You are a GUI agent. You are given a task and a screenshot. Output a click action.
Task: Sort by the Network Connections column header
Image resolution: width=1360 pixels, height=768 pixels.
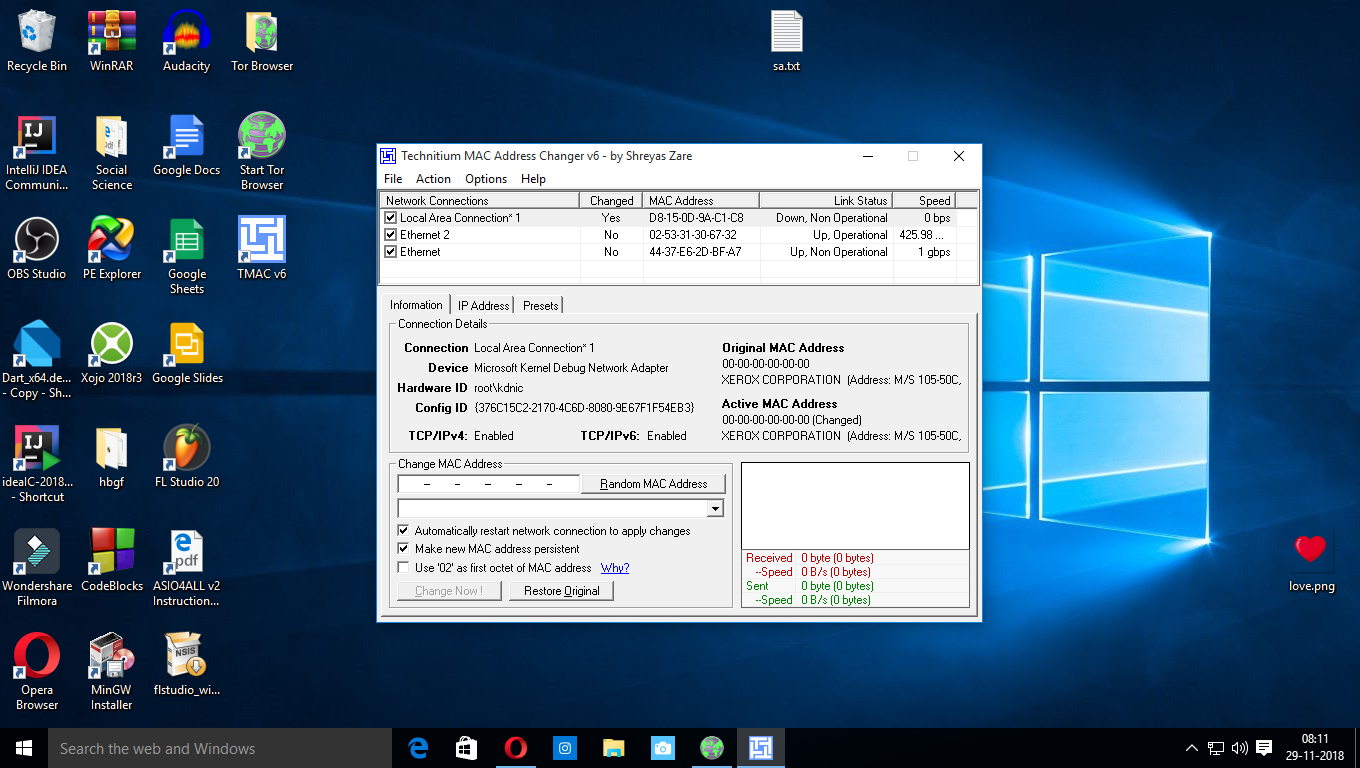click(x=480, y=201)
